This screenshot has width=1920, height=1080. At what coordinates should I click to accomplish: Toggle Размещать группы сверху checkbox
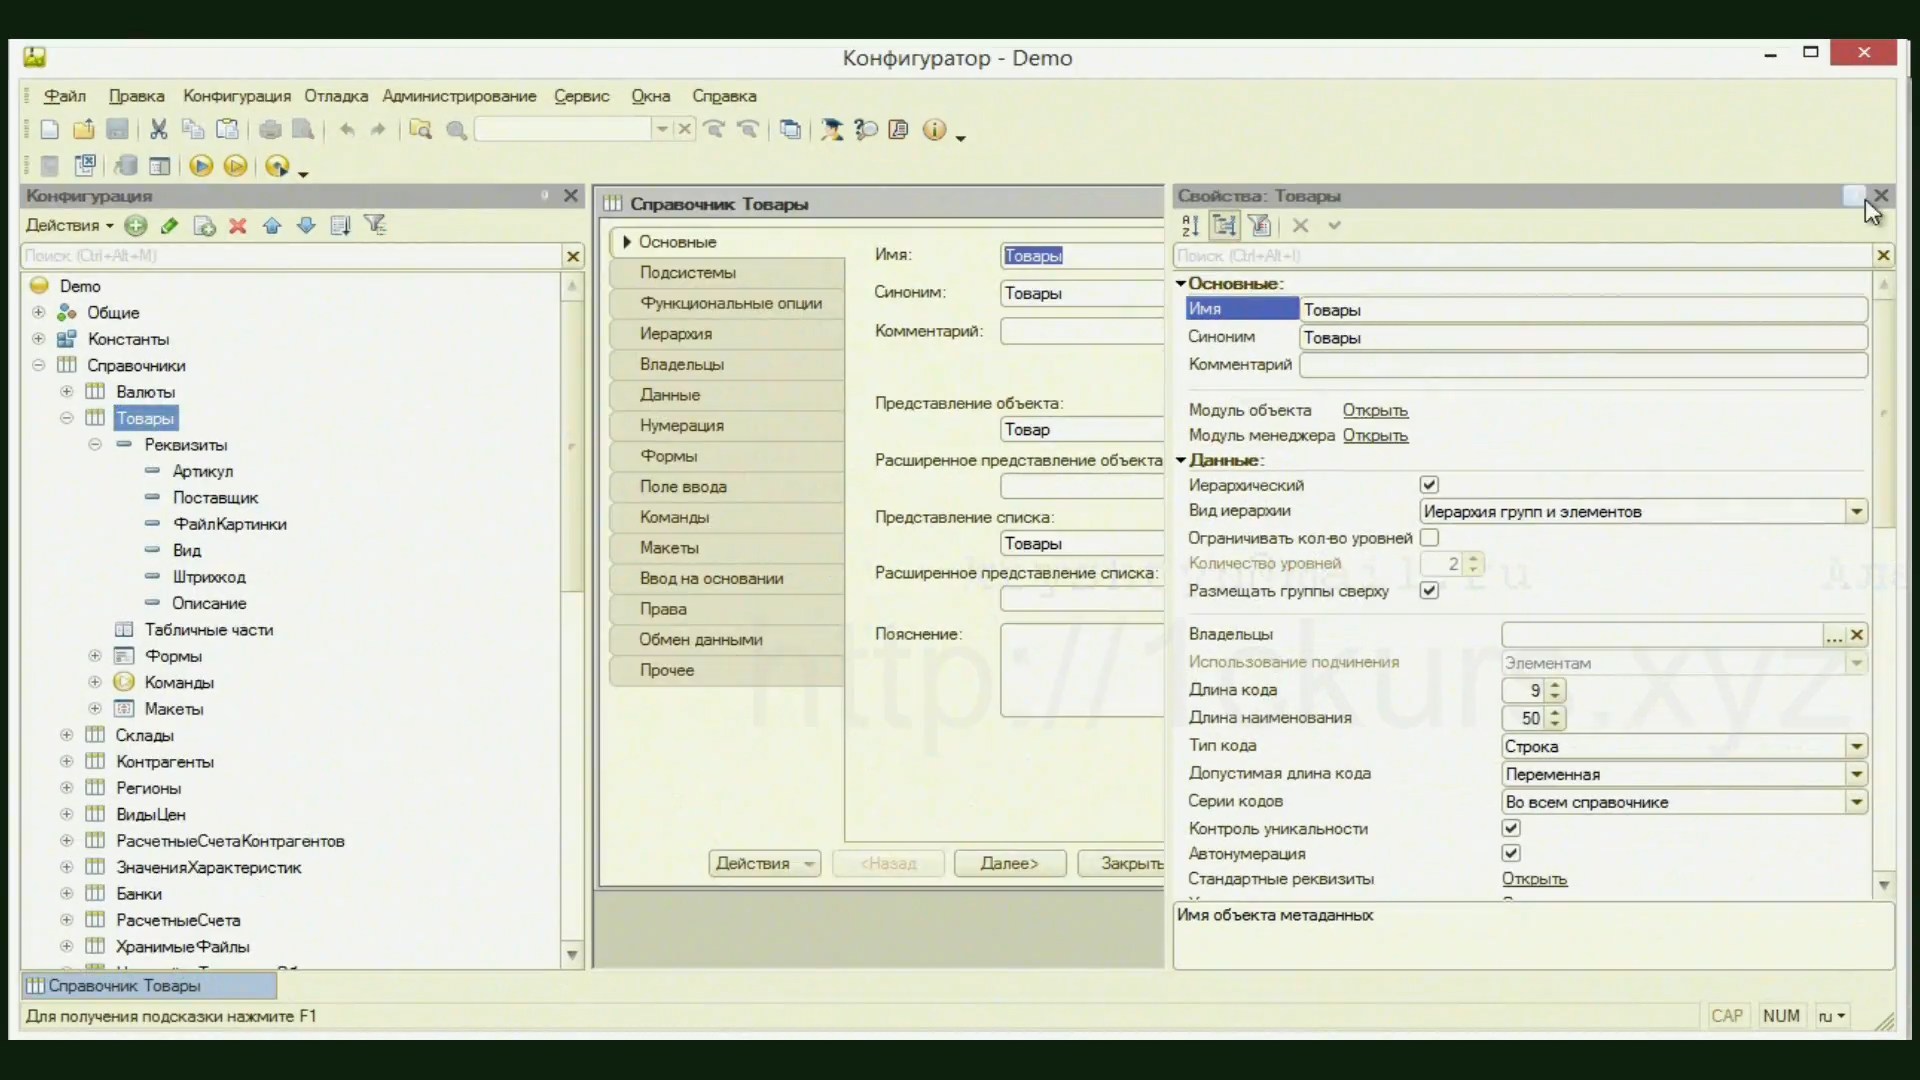pyautogui.click(x=1429, y=591)
